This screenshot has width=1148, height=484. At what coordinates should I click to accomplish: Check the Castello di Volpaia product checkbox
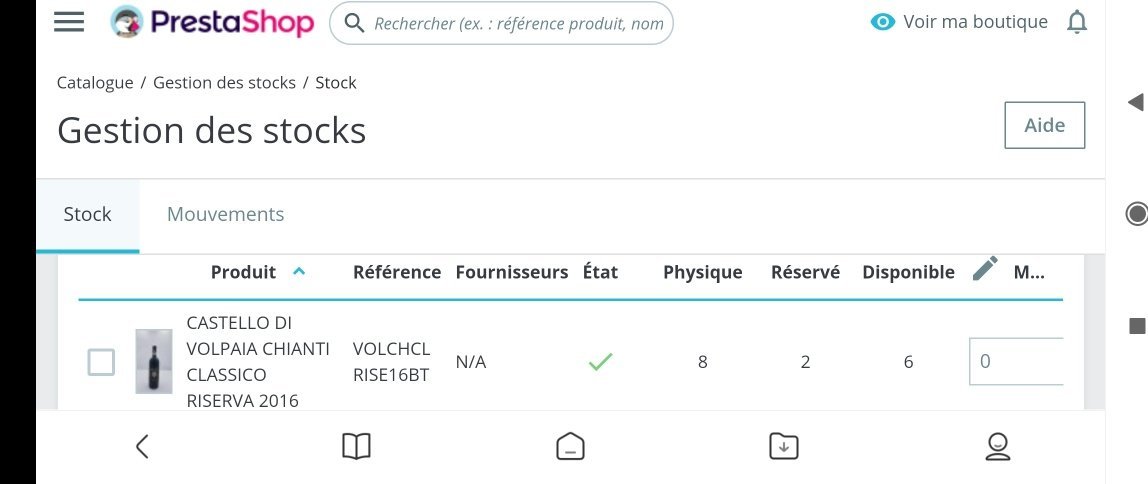(x=101, y=362)
